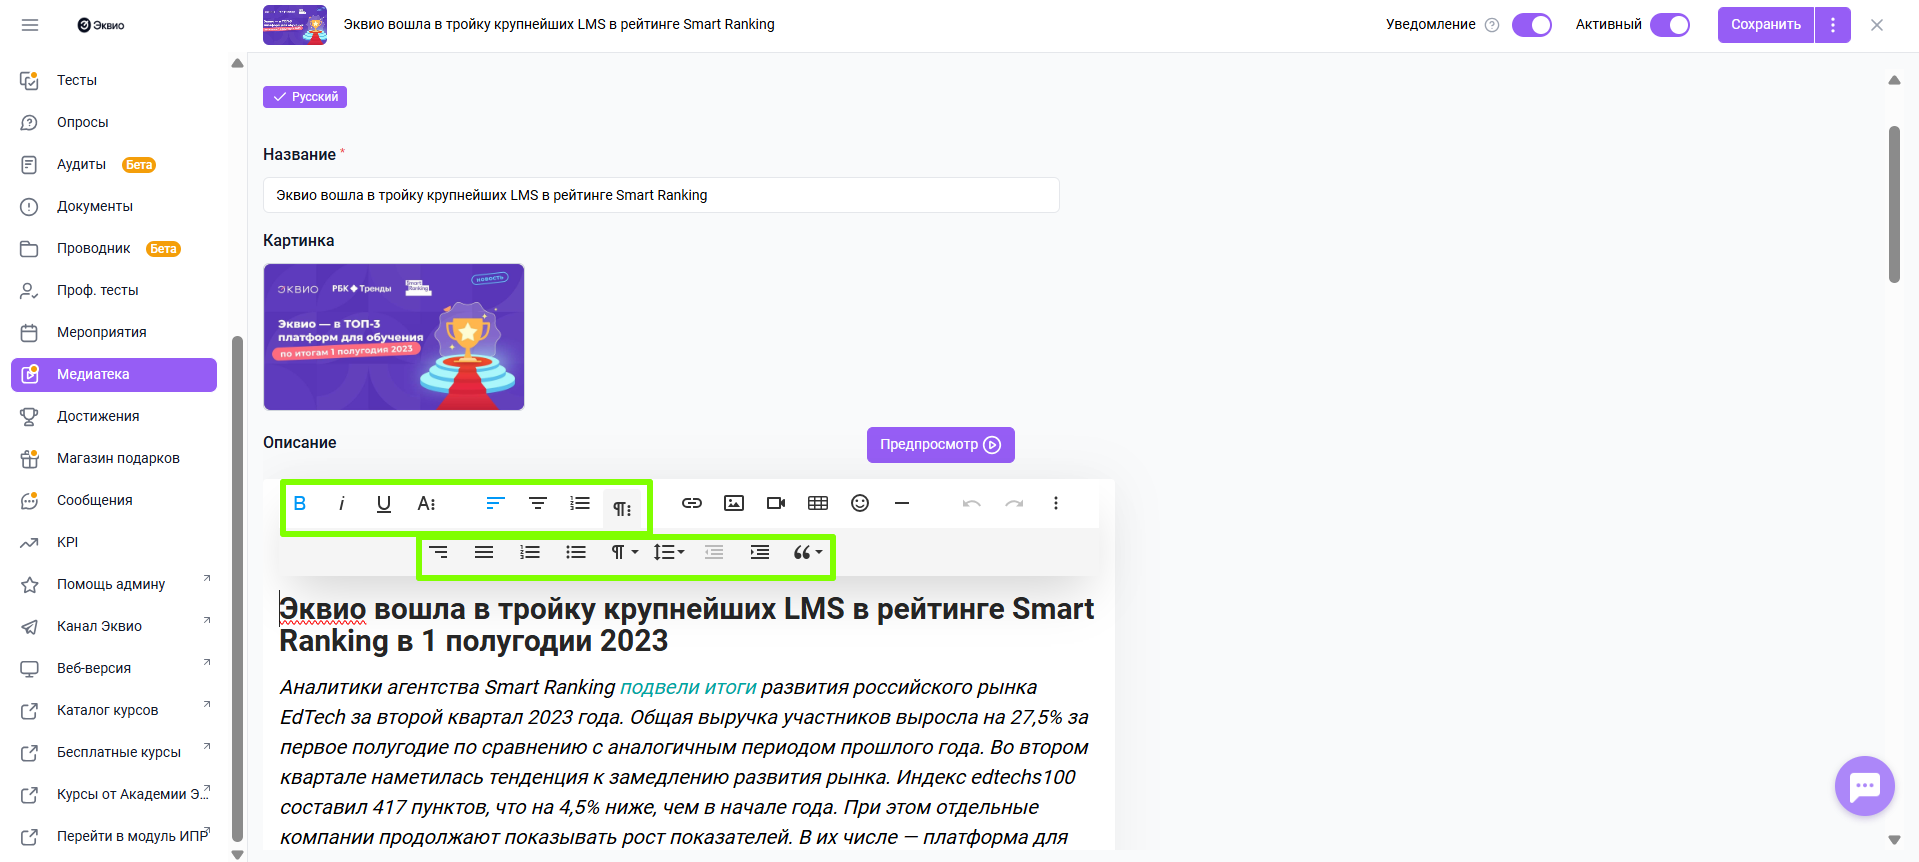Toggle the Уведомление switch
The height and width of the screenshot is (862, 1919).
click(1532, 25)
